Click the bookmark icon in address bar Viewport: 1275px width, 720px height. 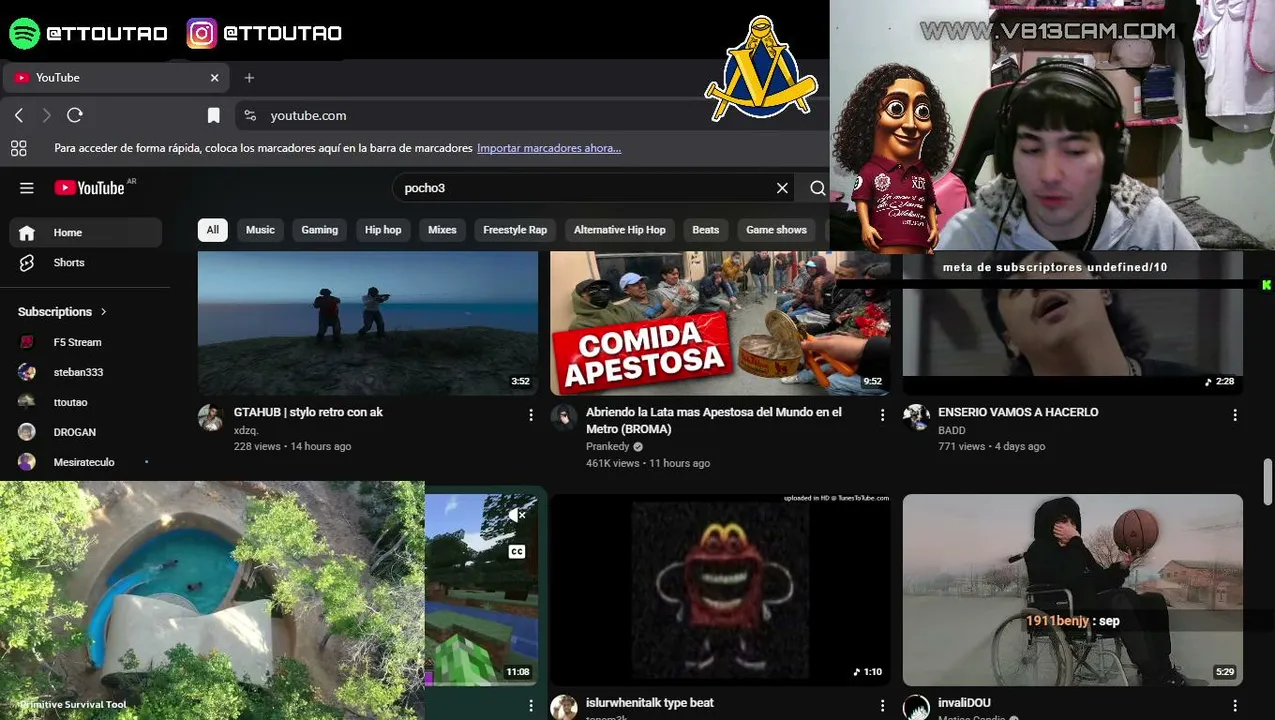(213, 116)
